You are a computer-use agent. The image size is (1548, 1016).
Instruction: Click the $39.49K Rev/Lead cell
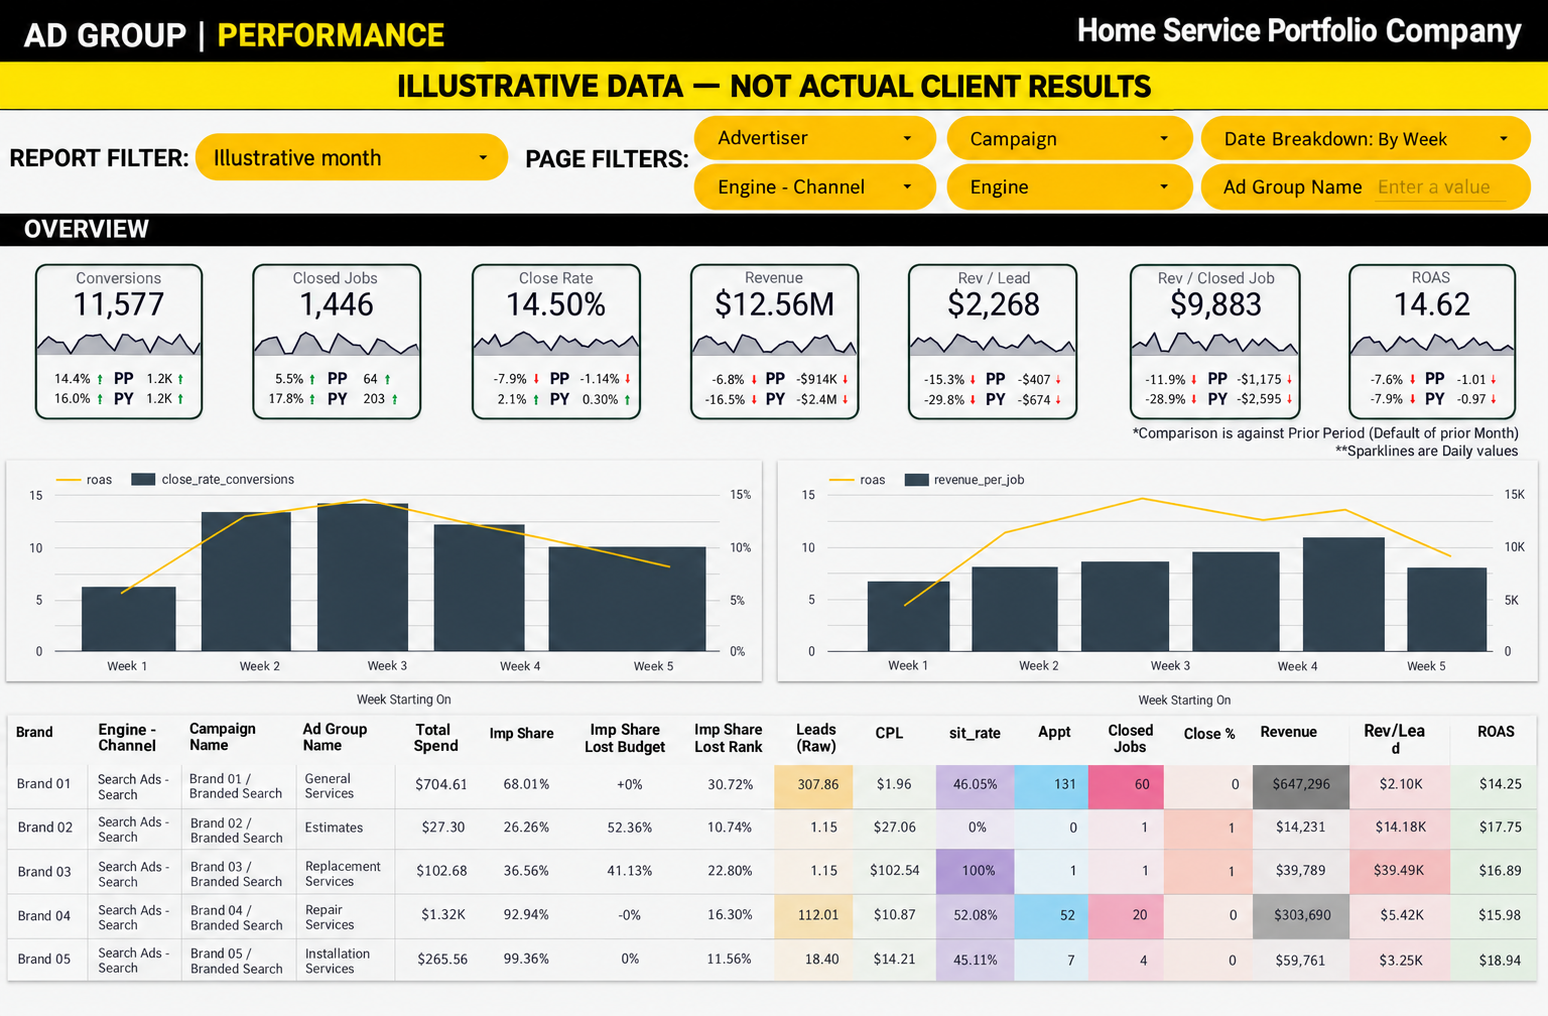[1399, 871]
